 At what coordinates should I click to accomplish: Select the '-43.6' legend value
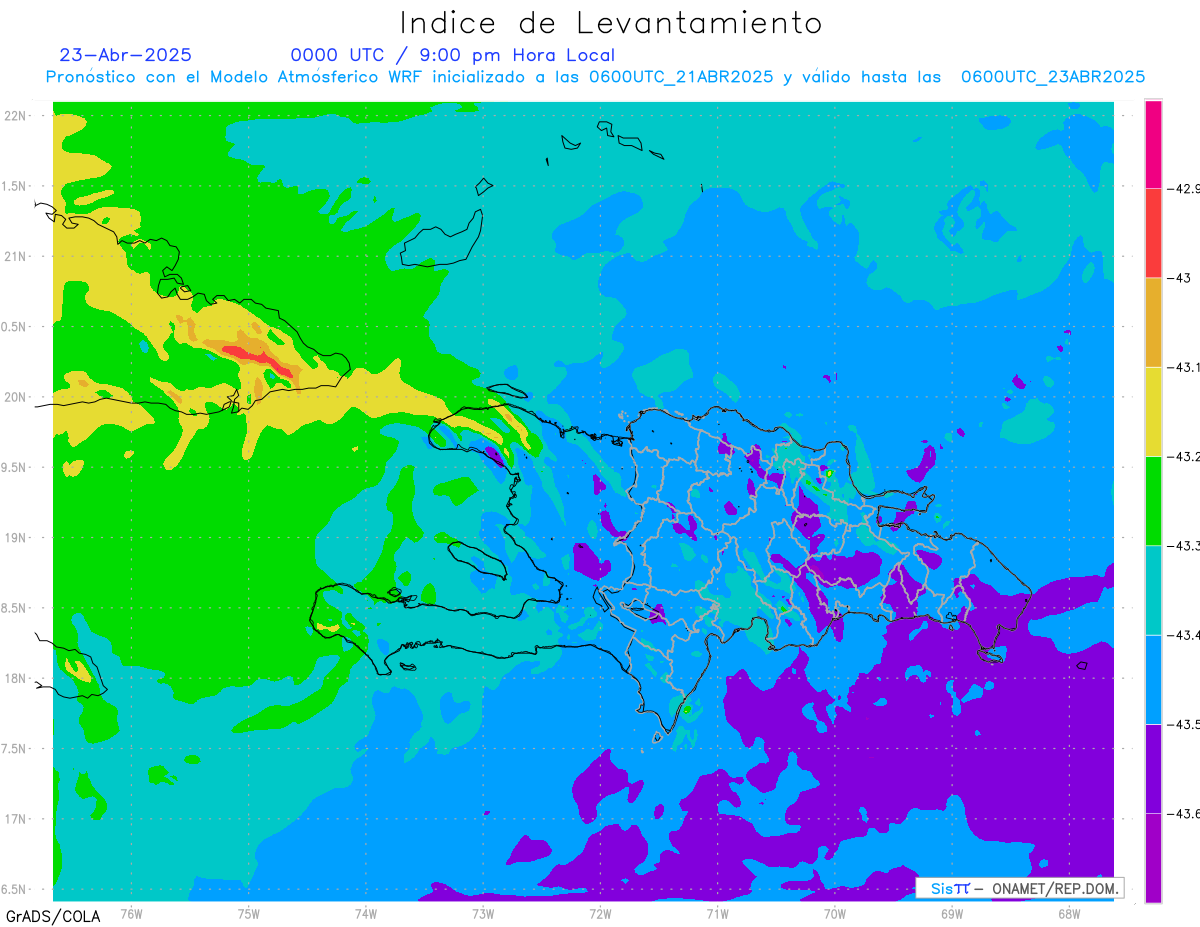(1184, 813)
